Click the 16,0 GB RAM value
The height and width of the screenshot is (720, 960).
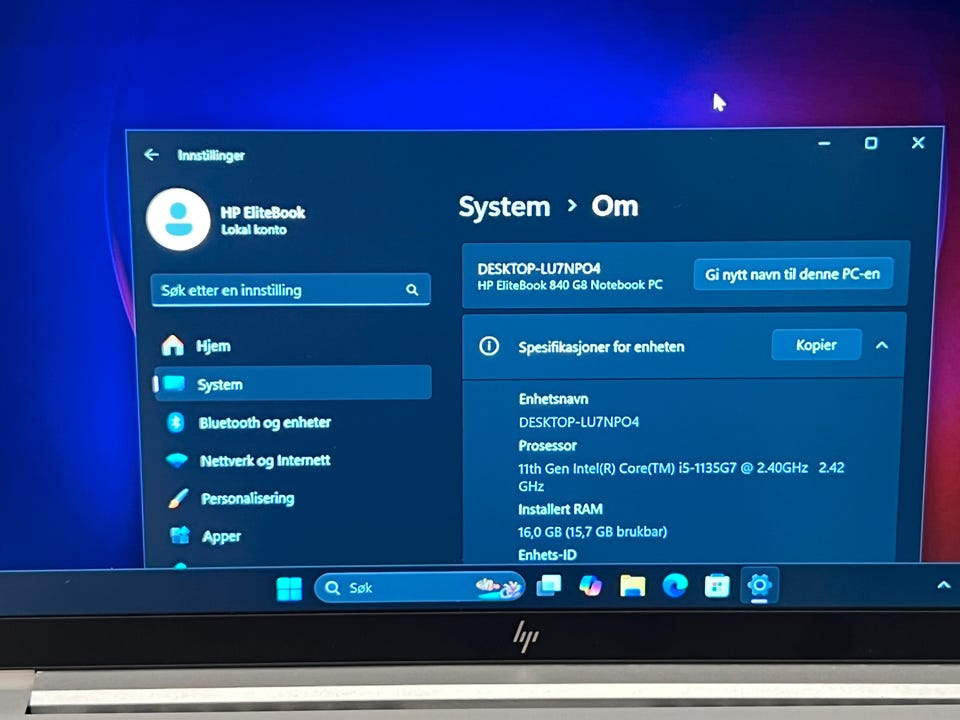[592, 531]
